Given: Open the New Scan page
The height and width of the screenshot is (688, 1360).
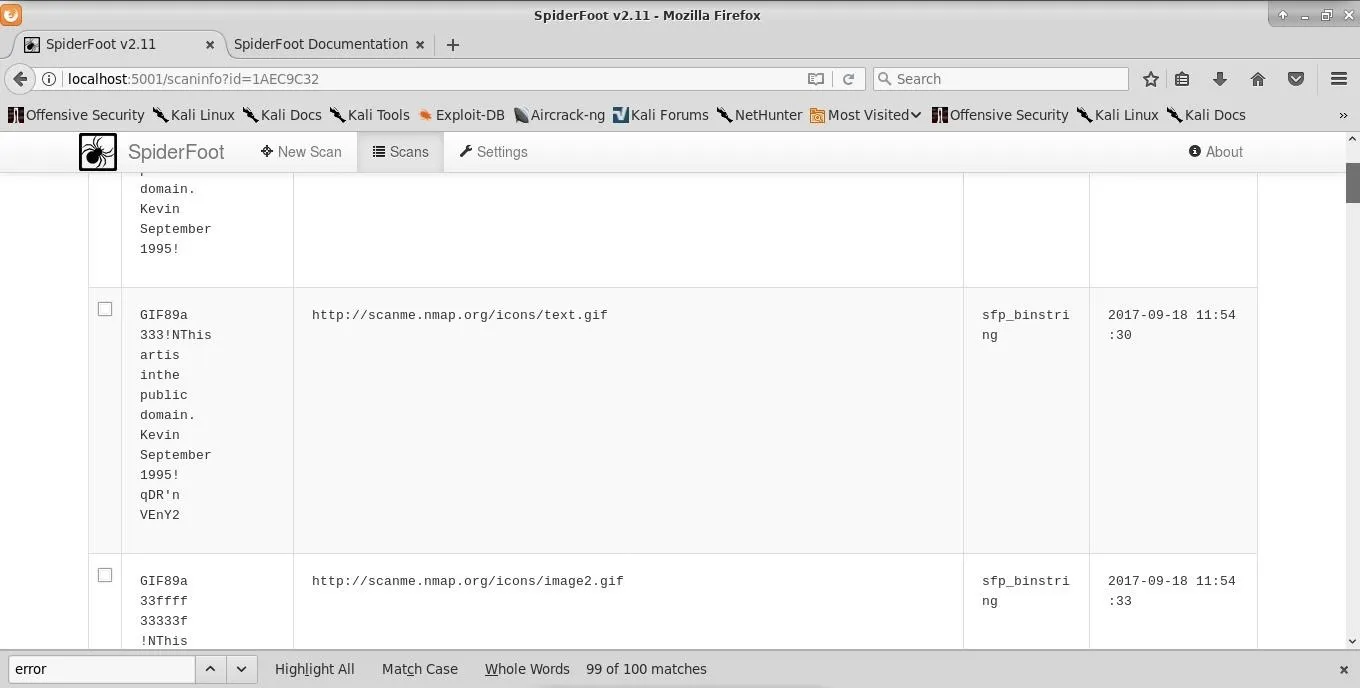Looking at the screenshot, I should (301, 152).
